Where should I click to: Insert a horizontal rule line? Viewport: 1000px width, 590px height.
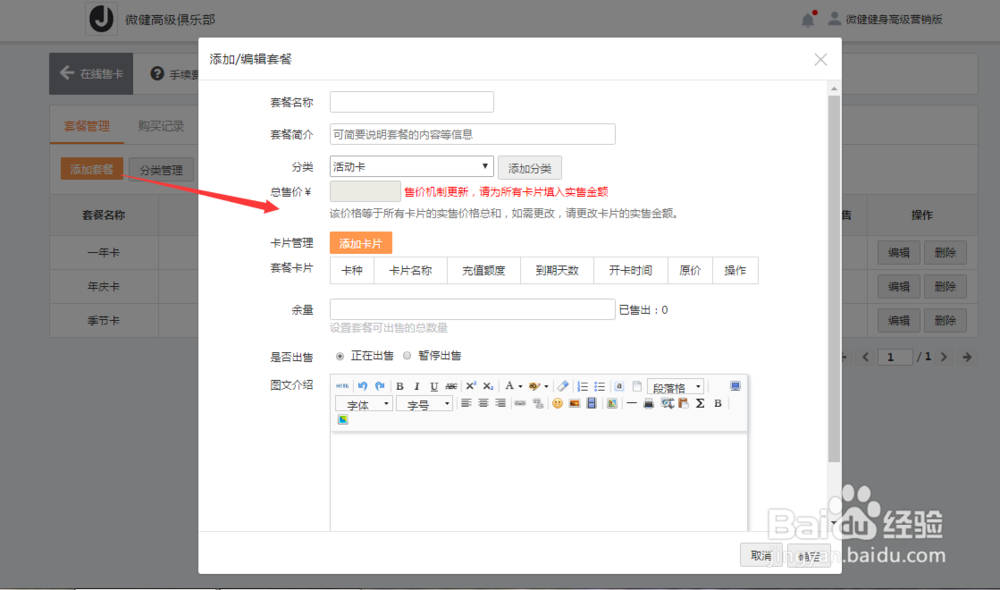[631, 403]
